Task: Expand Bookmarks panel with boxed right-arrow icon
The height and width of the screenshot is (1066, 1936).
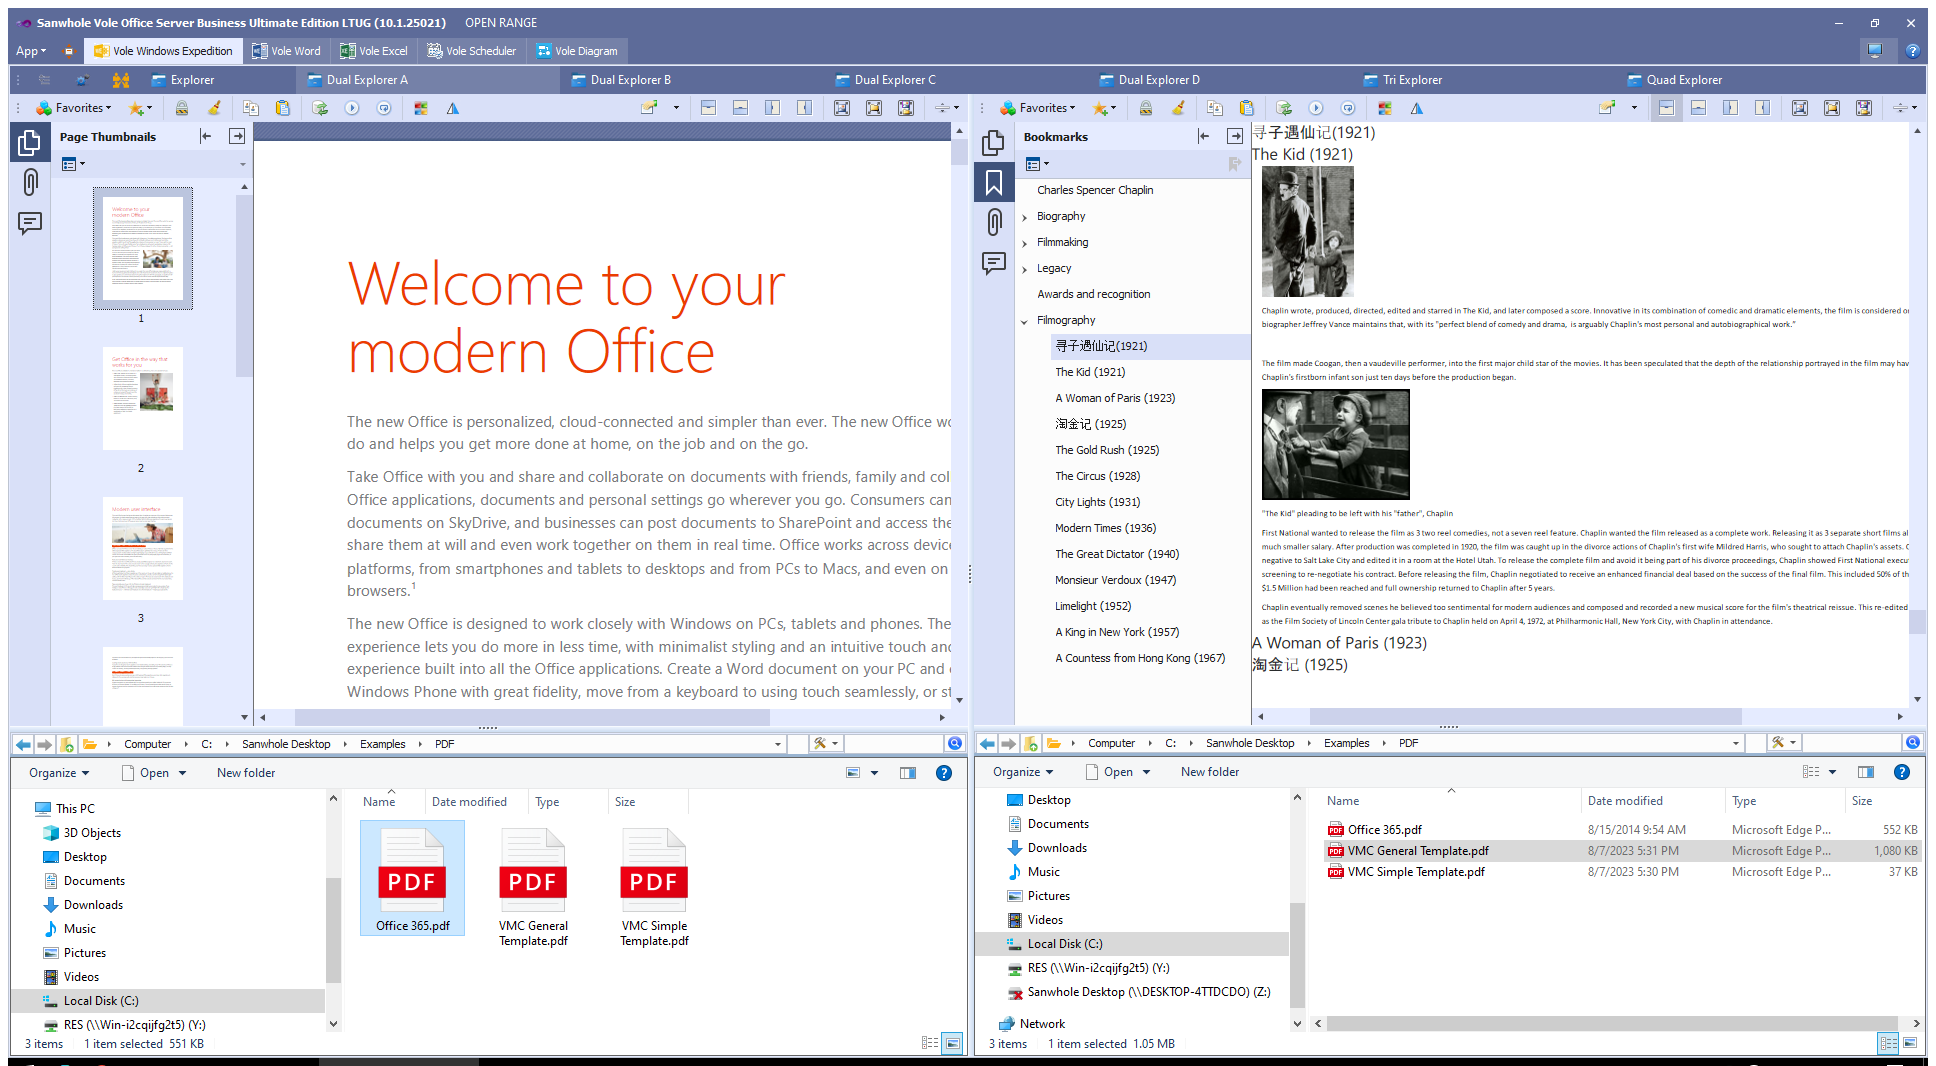Action: pyautogui.click(x=1235, y=136)
